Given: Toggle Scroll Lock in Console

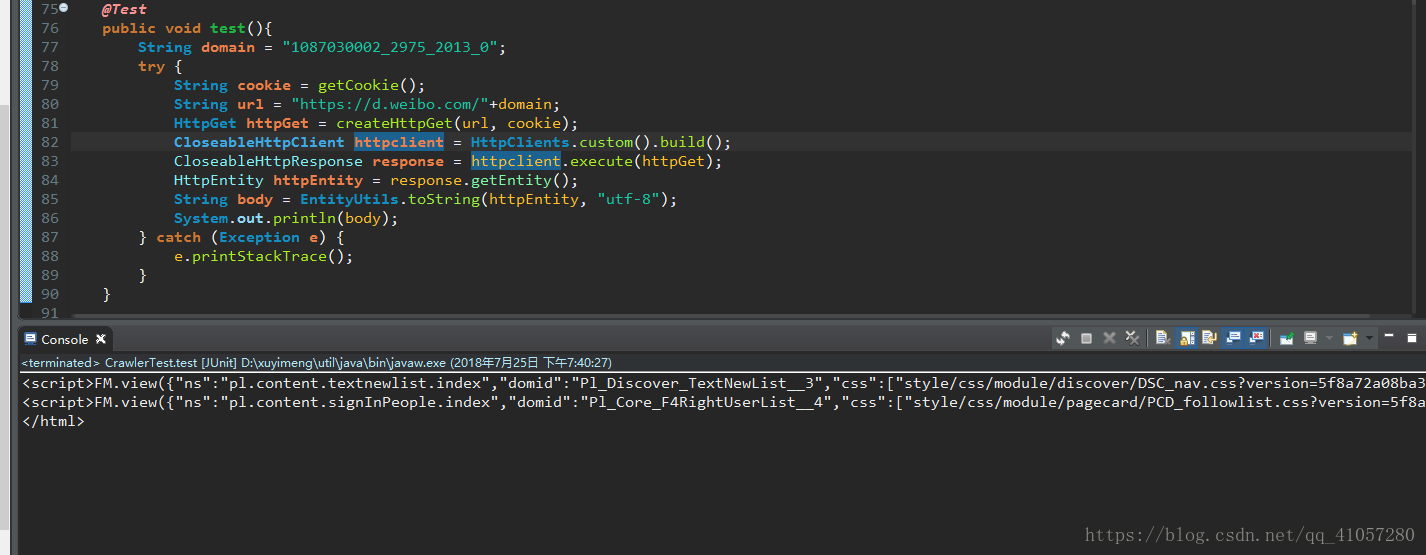Looking at the screenshot, I should click(x=1187, y=338).
